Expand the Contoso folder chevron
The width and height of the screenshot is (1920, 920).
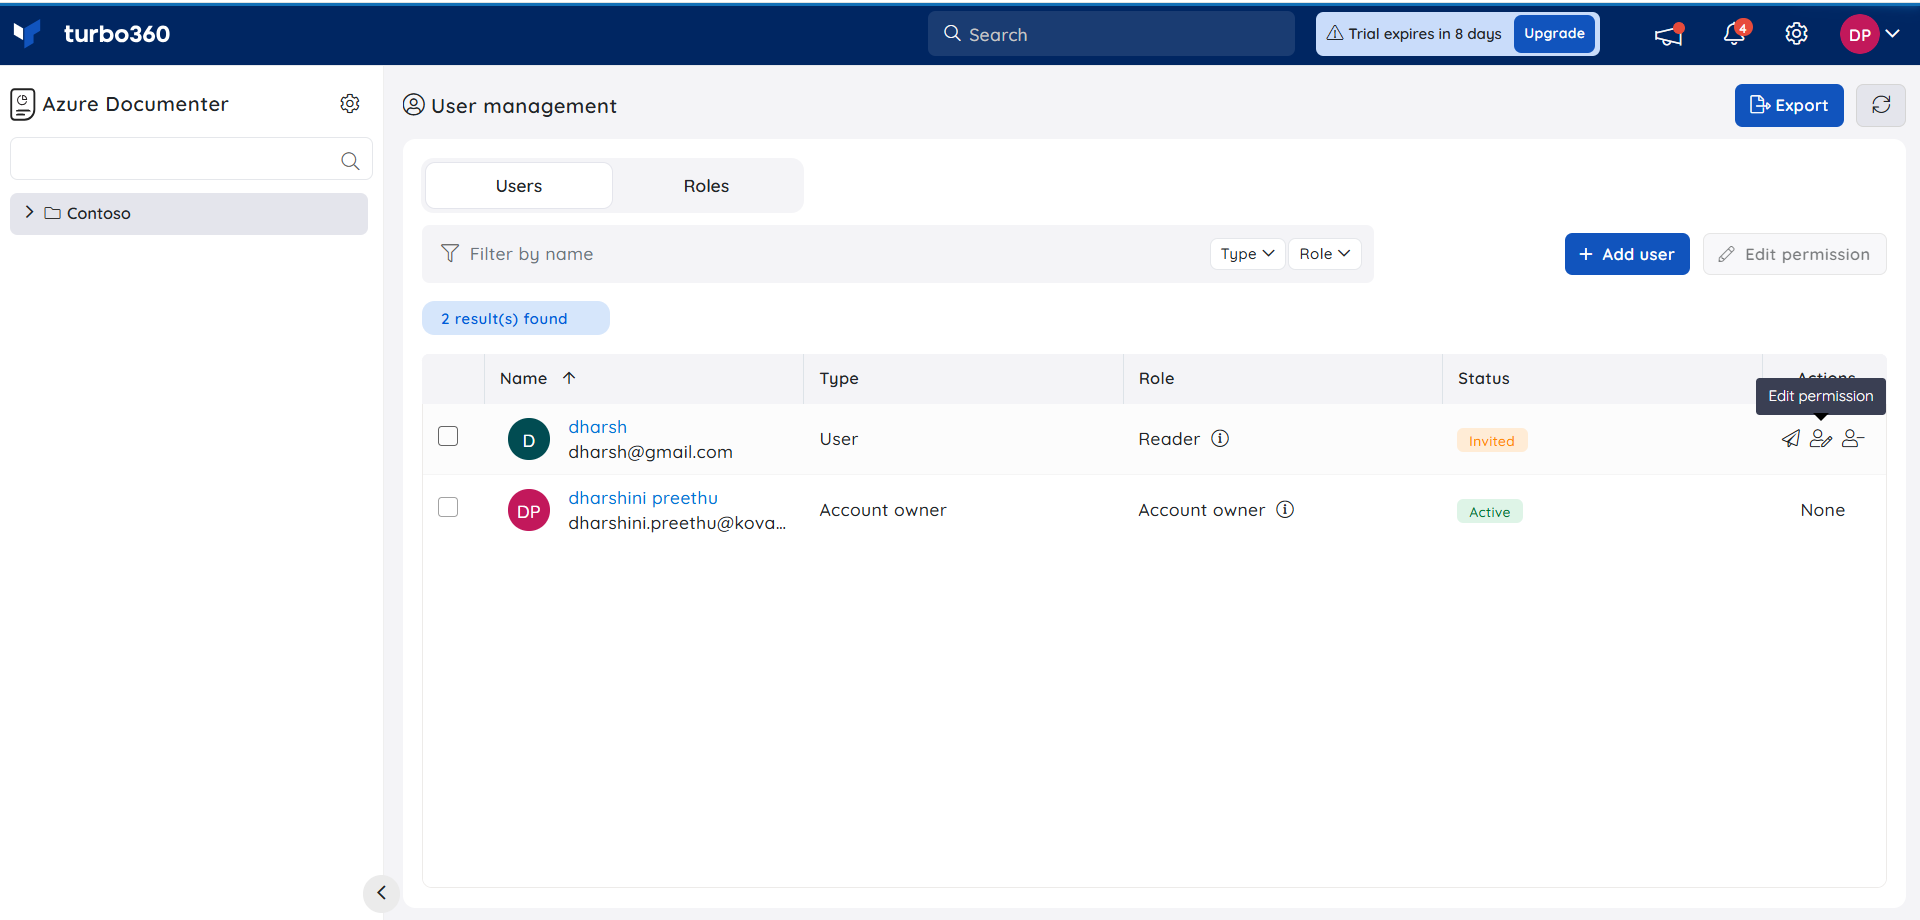tap(29, 213)
